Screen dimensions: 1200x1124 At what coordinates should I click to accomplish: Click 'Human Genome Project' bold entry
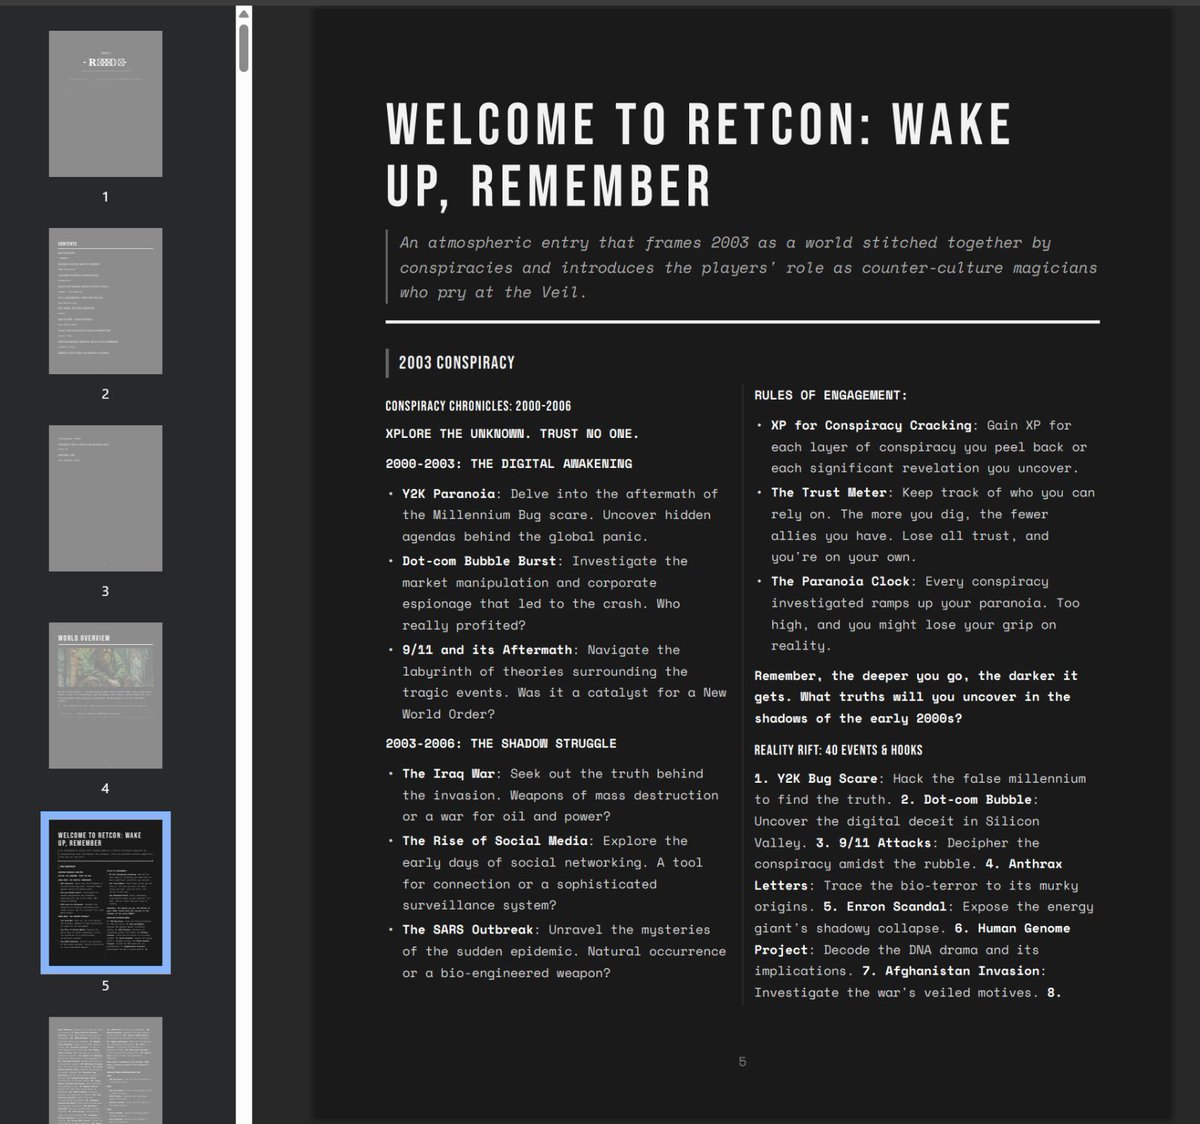pyautogui.click(x=912, y=939)
